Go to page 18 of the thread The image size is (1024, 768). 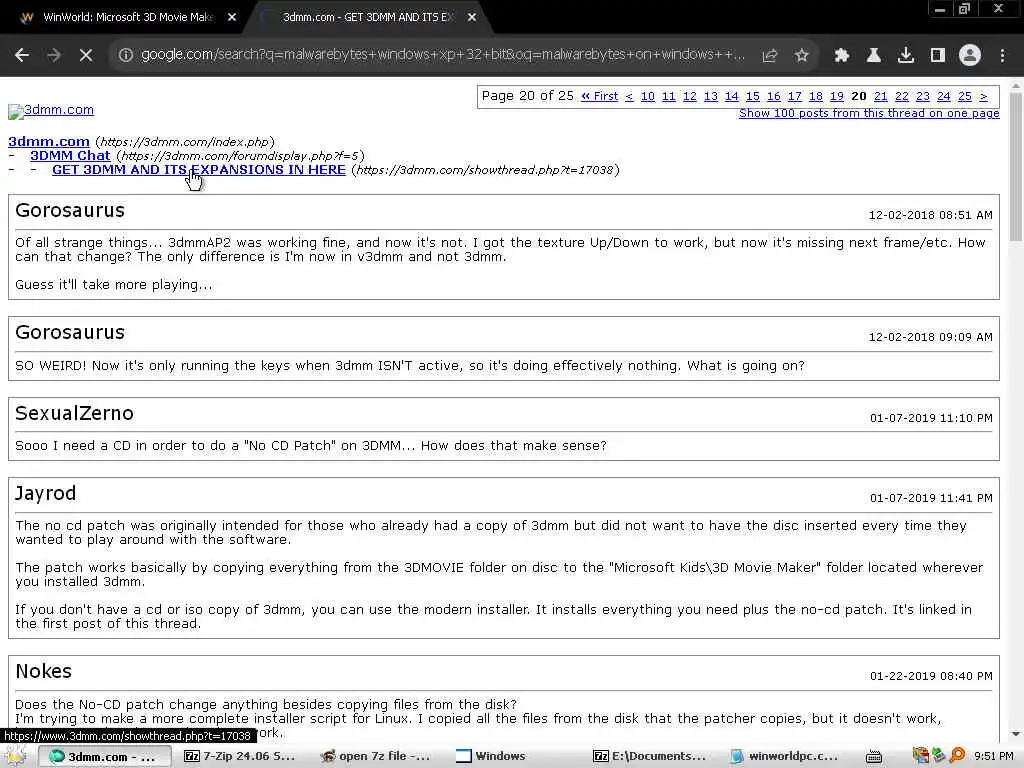816,97
